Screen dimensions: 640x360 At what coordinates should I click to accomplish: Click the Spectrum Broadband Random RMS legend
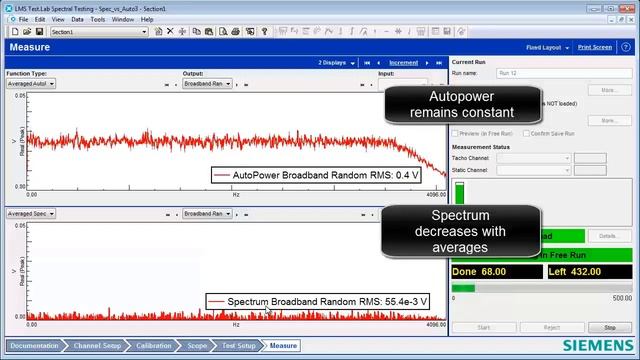[x=318, y=302]
